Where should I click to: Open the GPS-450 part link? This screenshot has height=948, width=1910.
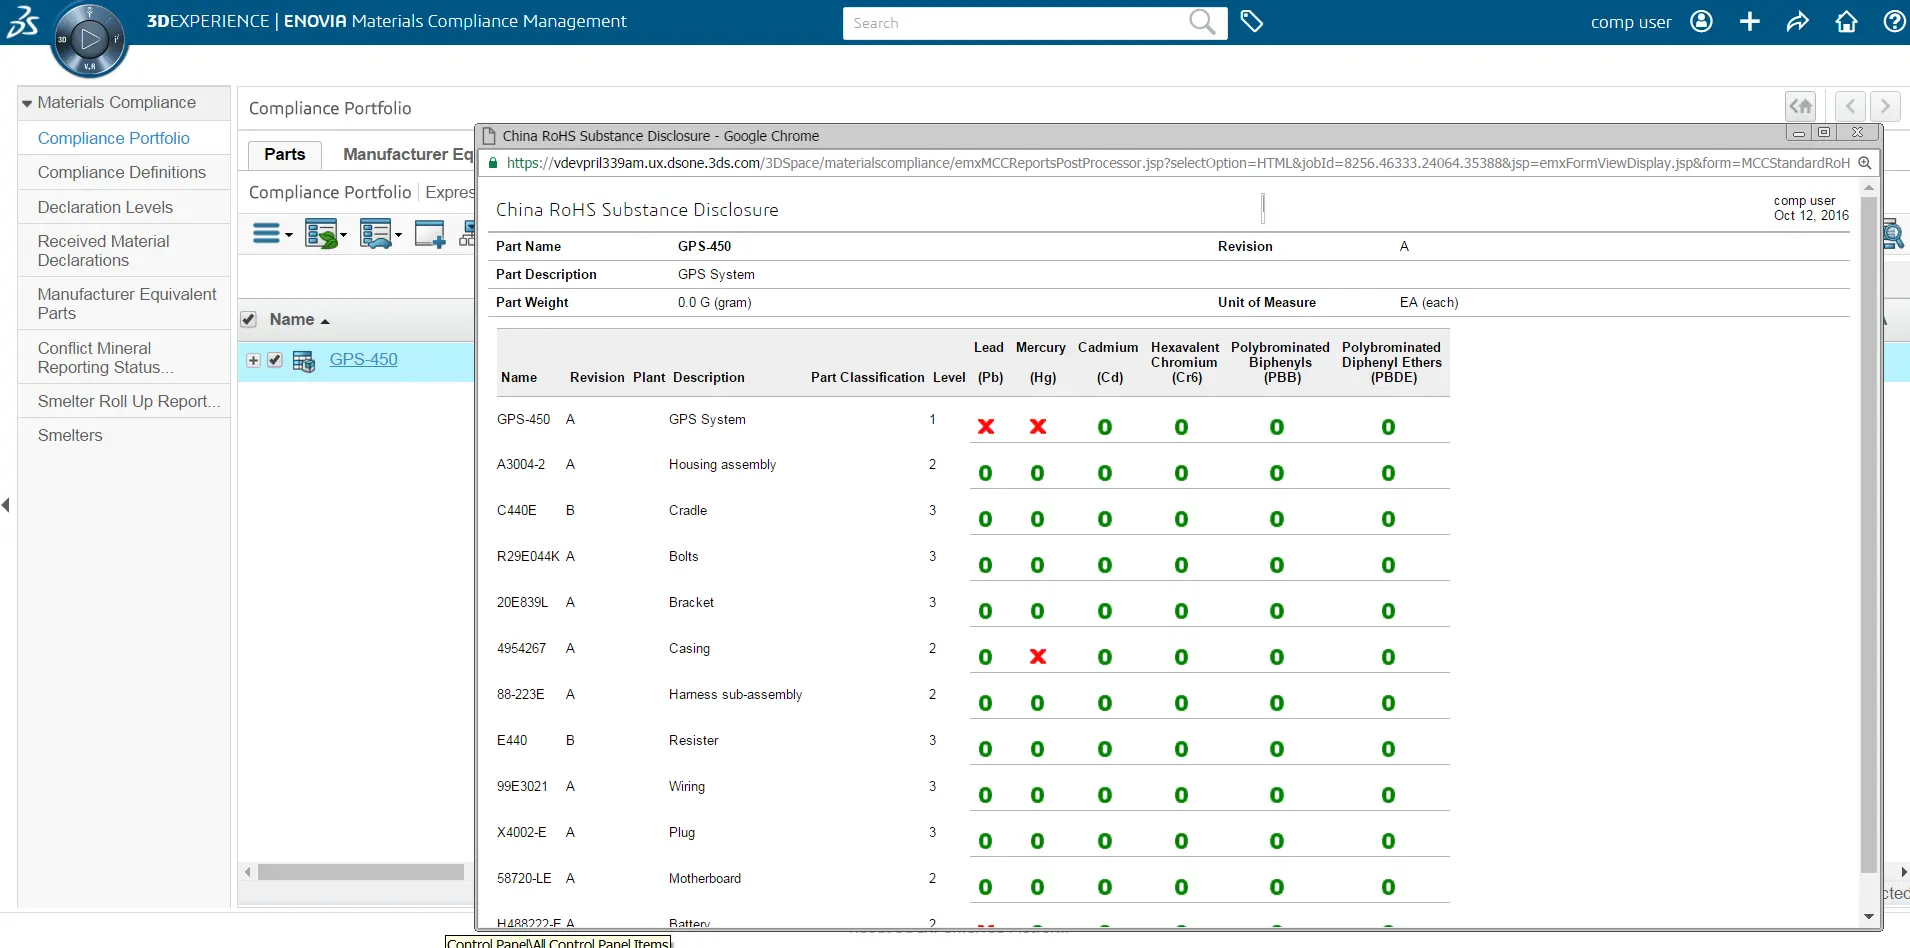(x=363, y=359)
